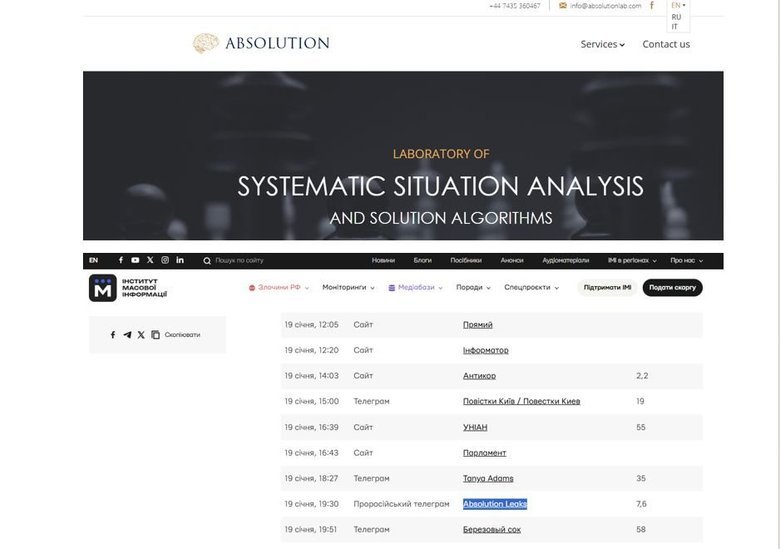Click the info@absolutionlab.com email address
This screenshot has height=549, width=780.
tap(605, 5)
